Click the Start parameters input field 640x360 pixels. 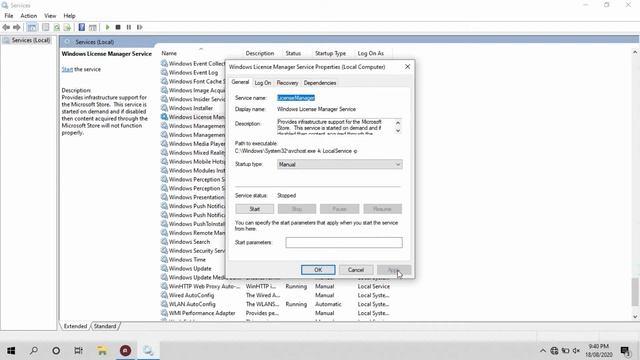pos(344,242)
